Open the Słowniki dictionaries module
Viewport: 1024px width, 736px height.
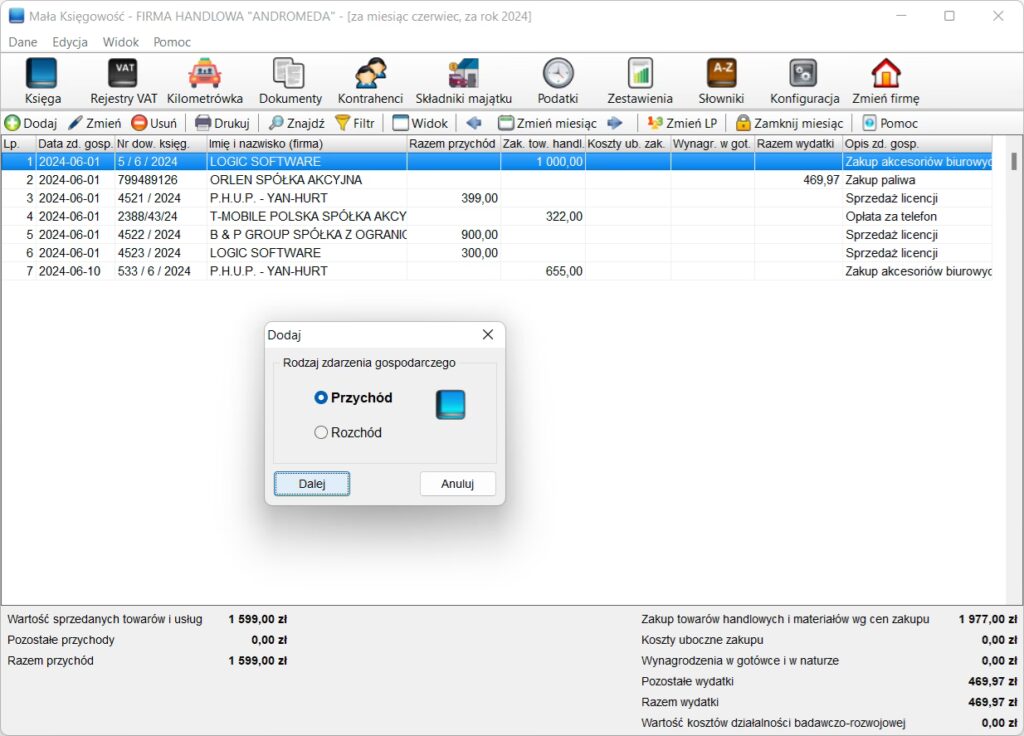tap(721, 81)
